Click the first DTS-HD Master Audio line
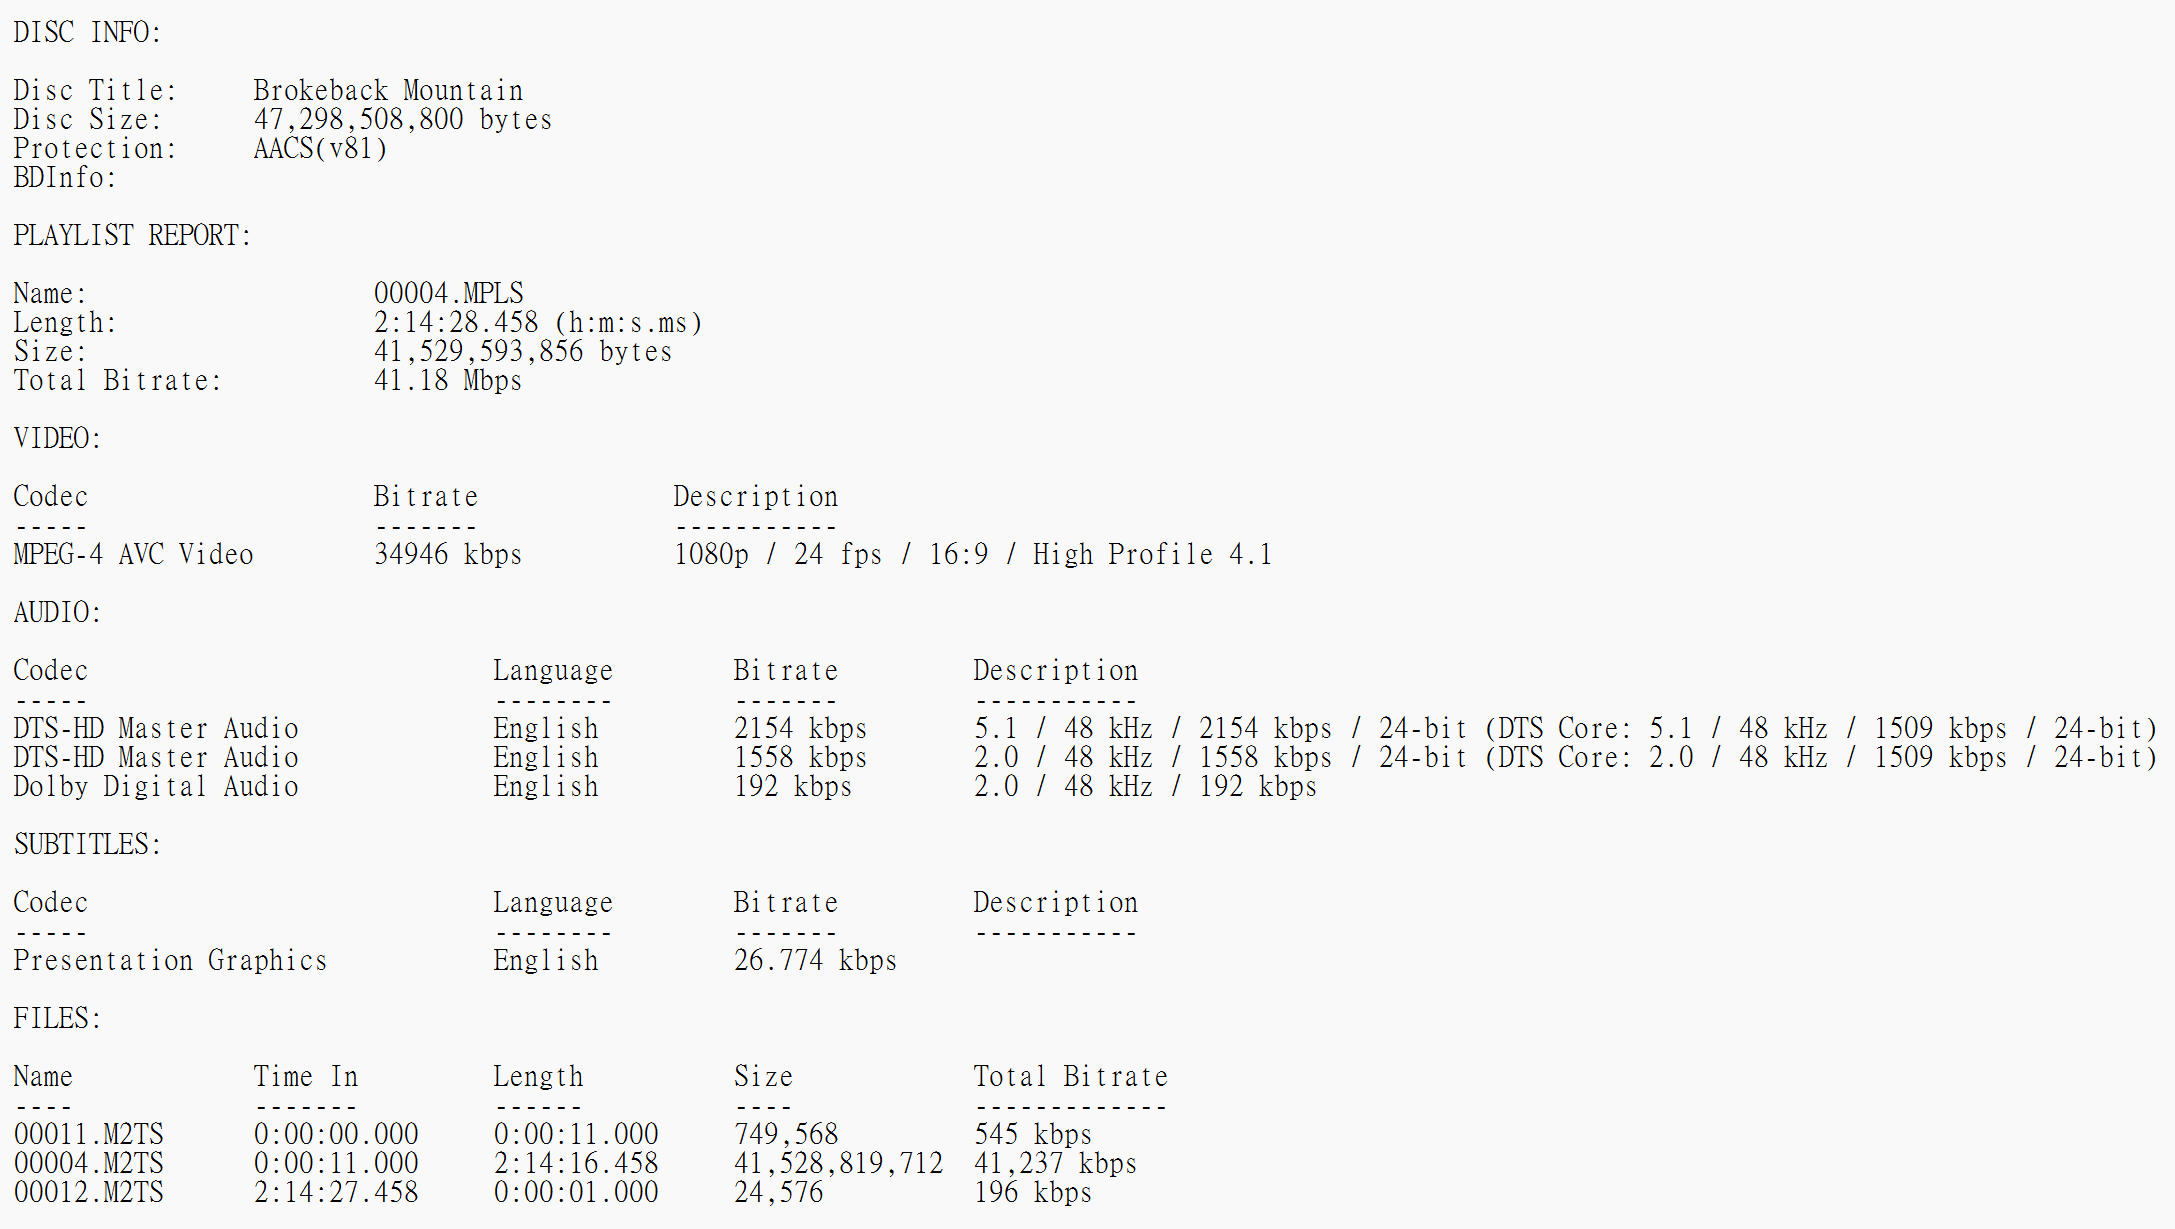This screenshot has height=1229, width=2175. click(156, 729)
